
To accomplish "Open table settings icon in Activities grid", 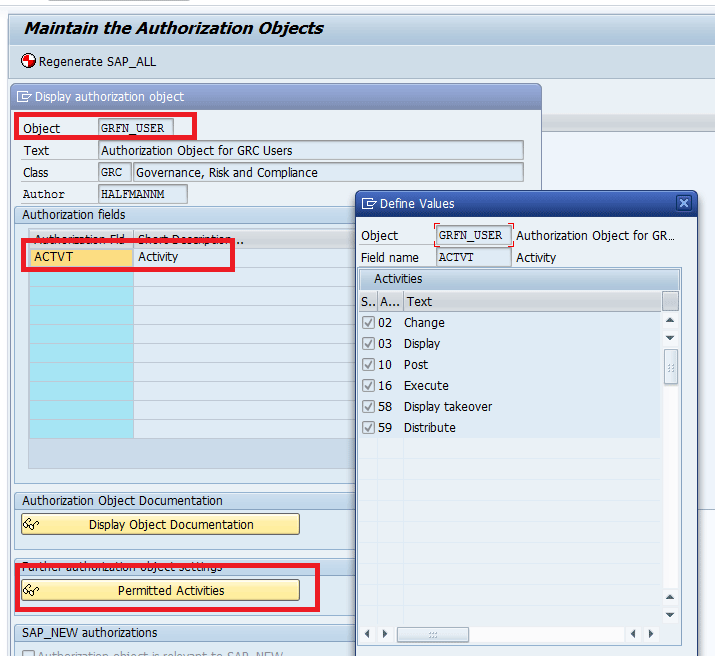I will tap(670, 301).
